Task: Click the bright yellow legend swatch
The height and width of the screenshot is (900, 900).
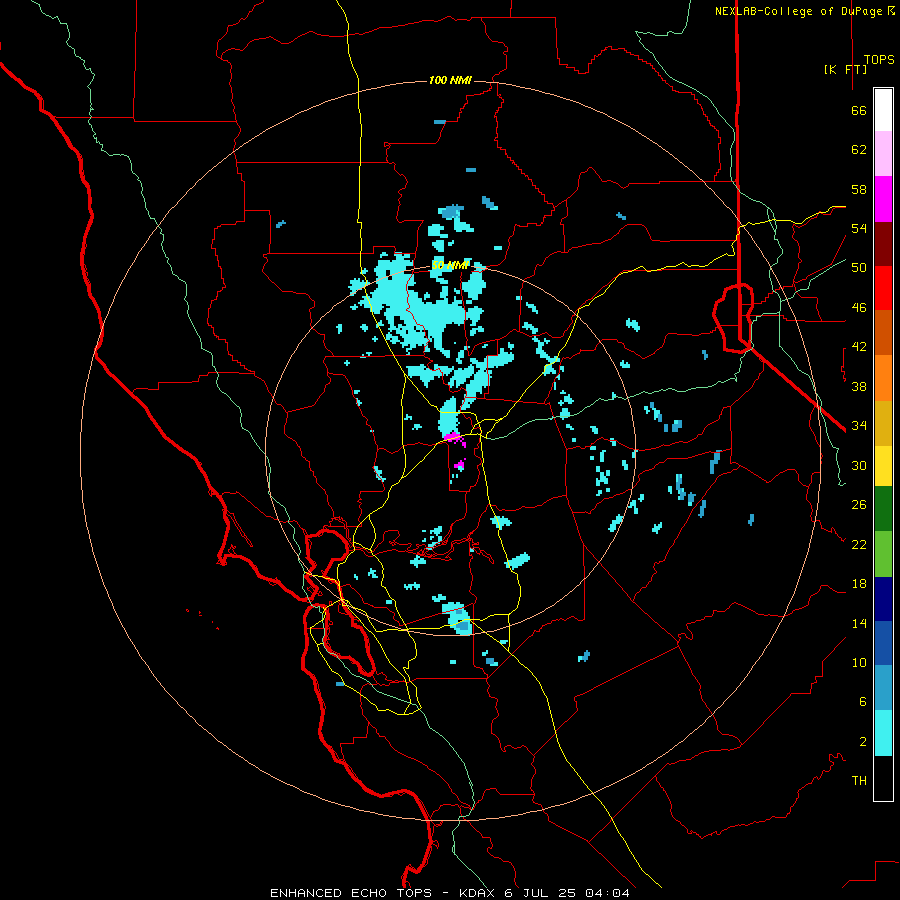Action: pyautogui.click(x=883, y=466)
